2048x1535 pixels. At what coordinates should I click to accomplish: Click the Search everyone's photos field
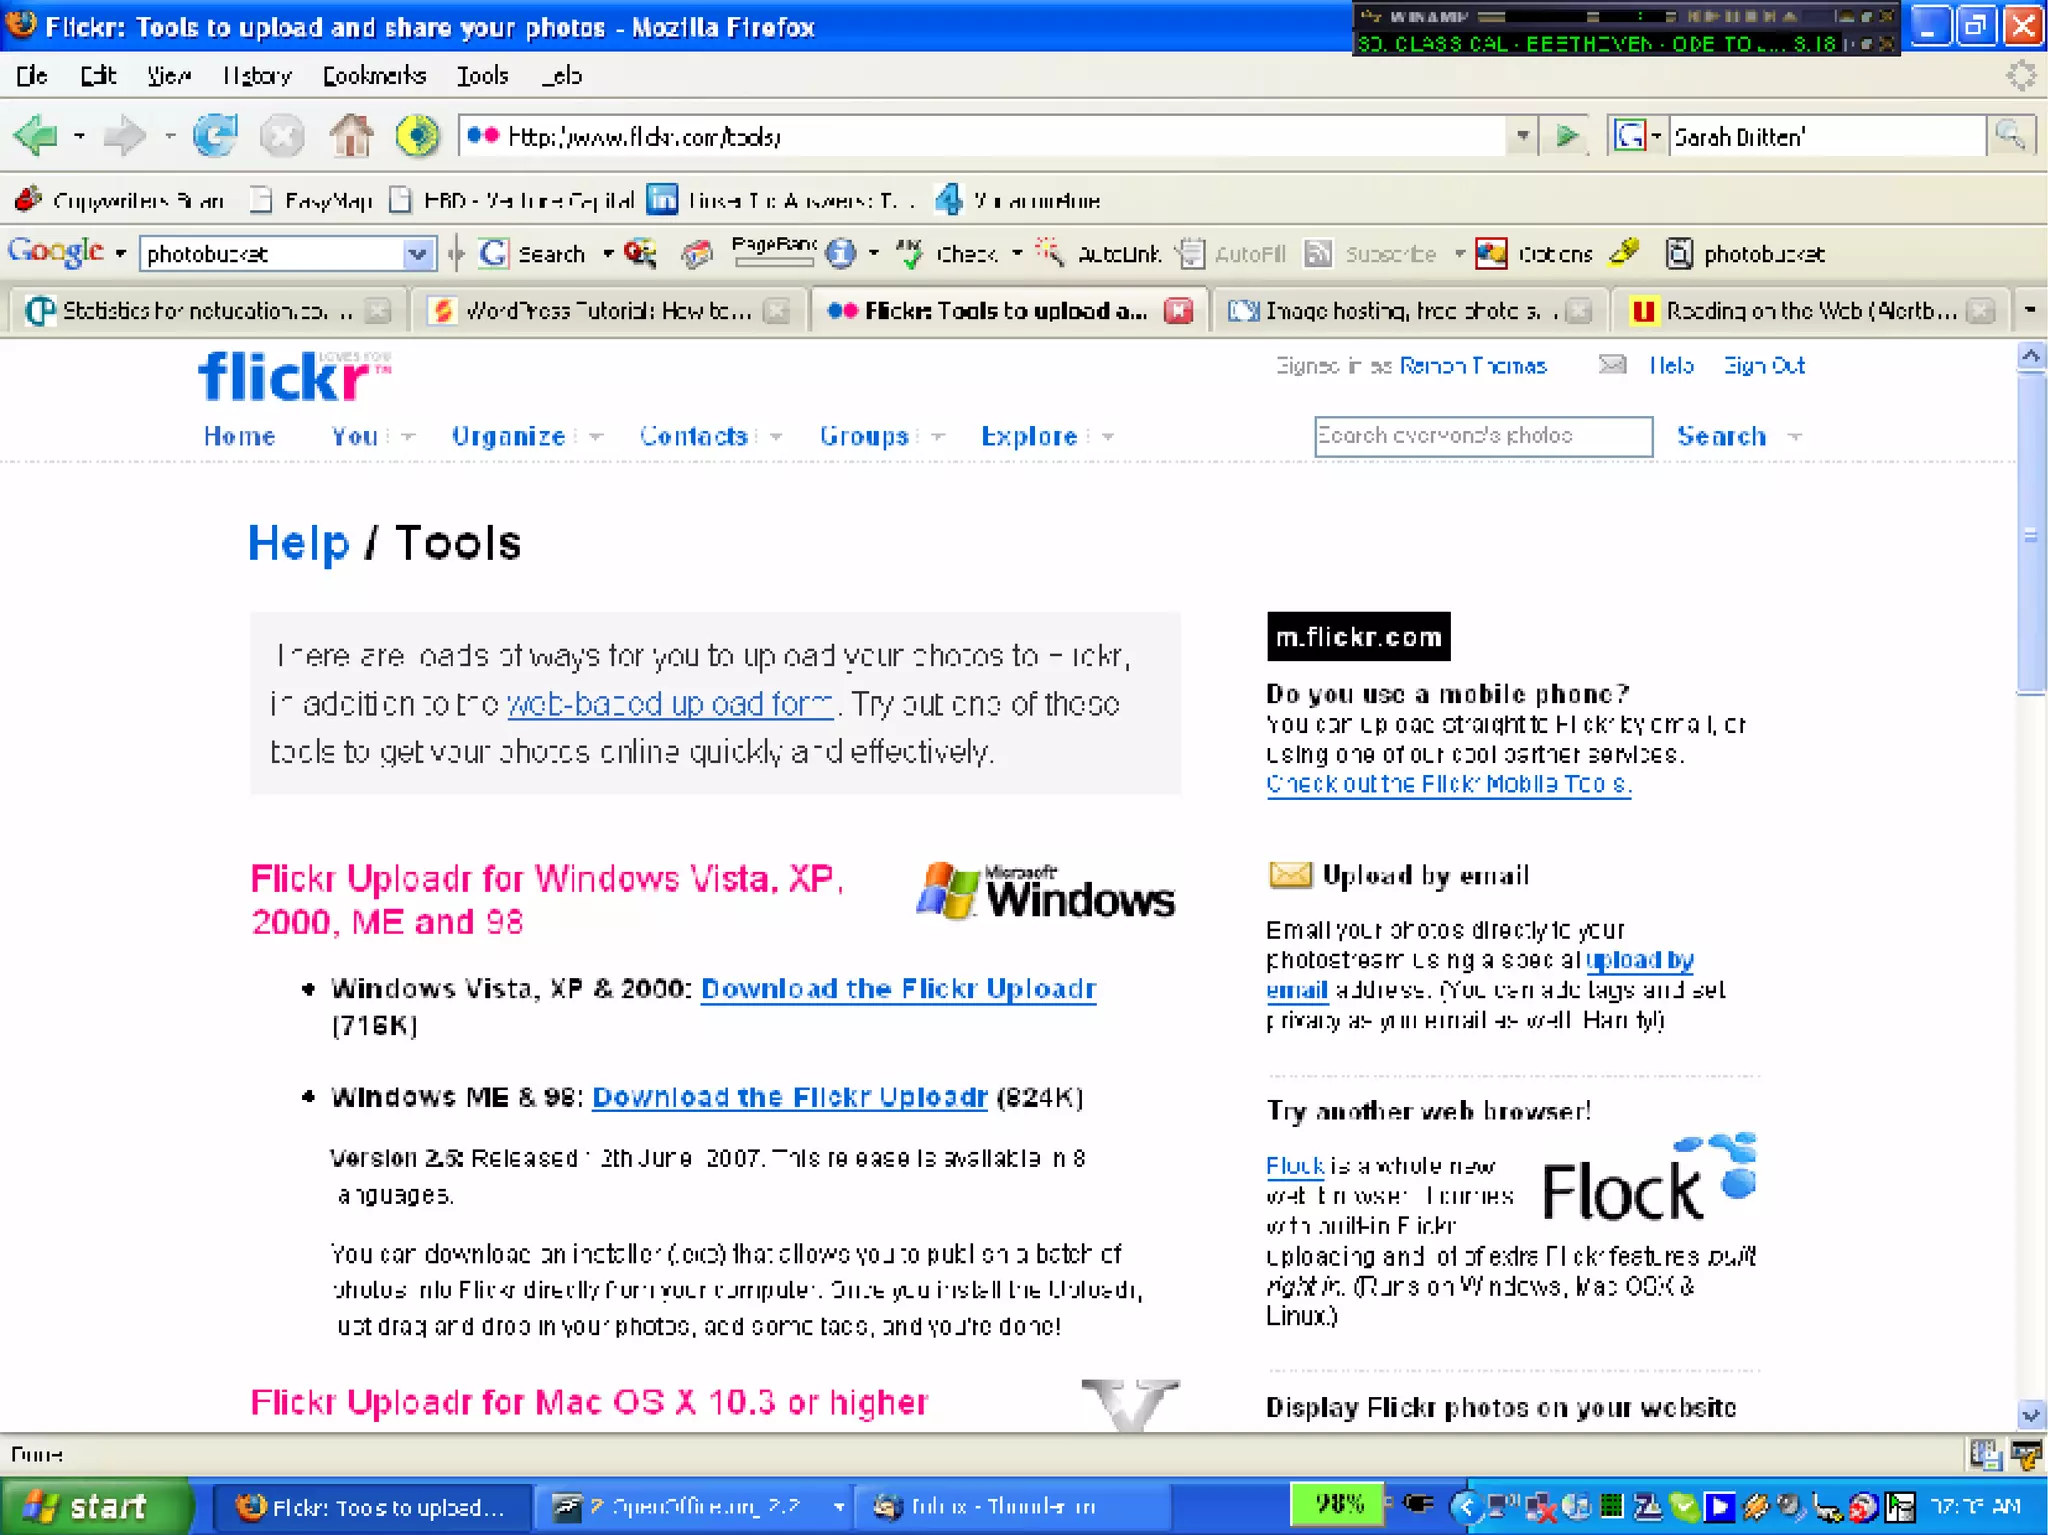click(x=1482, y=437)
